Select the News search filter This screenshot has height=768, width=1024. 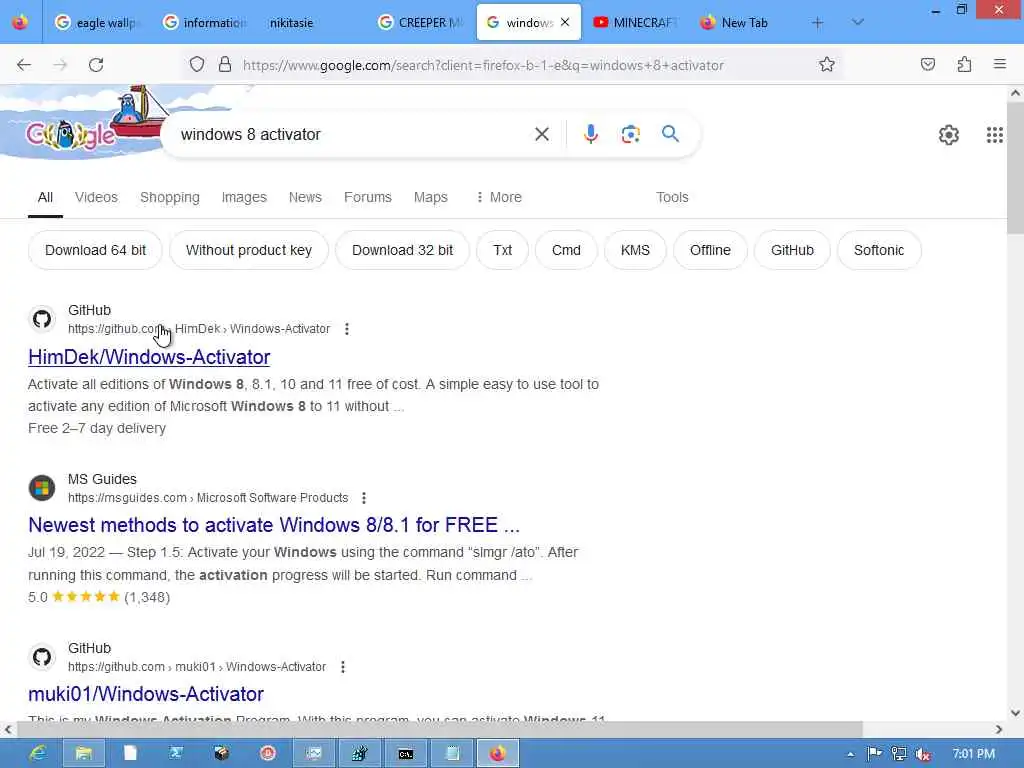(x=305, y=197)
